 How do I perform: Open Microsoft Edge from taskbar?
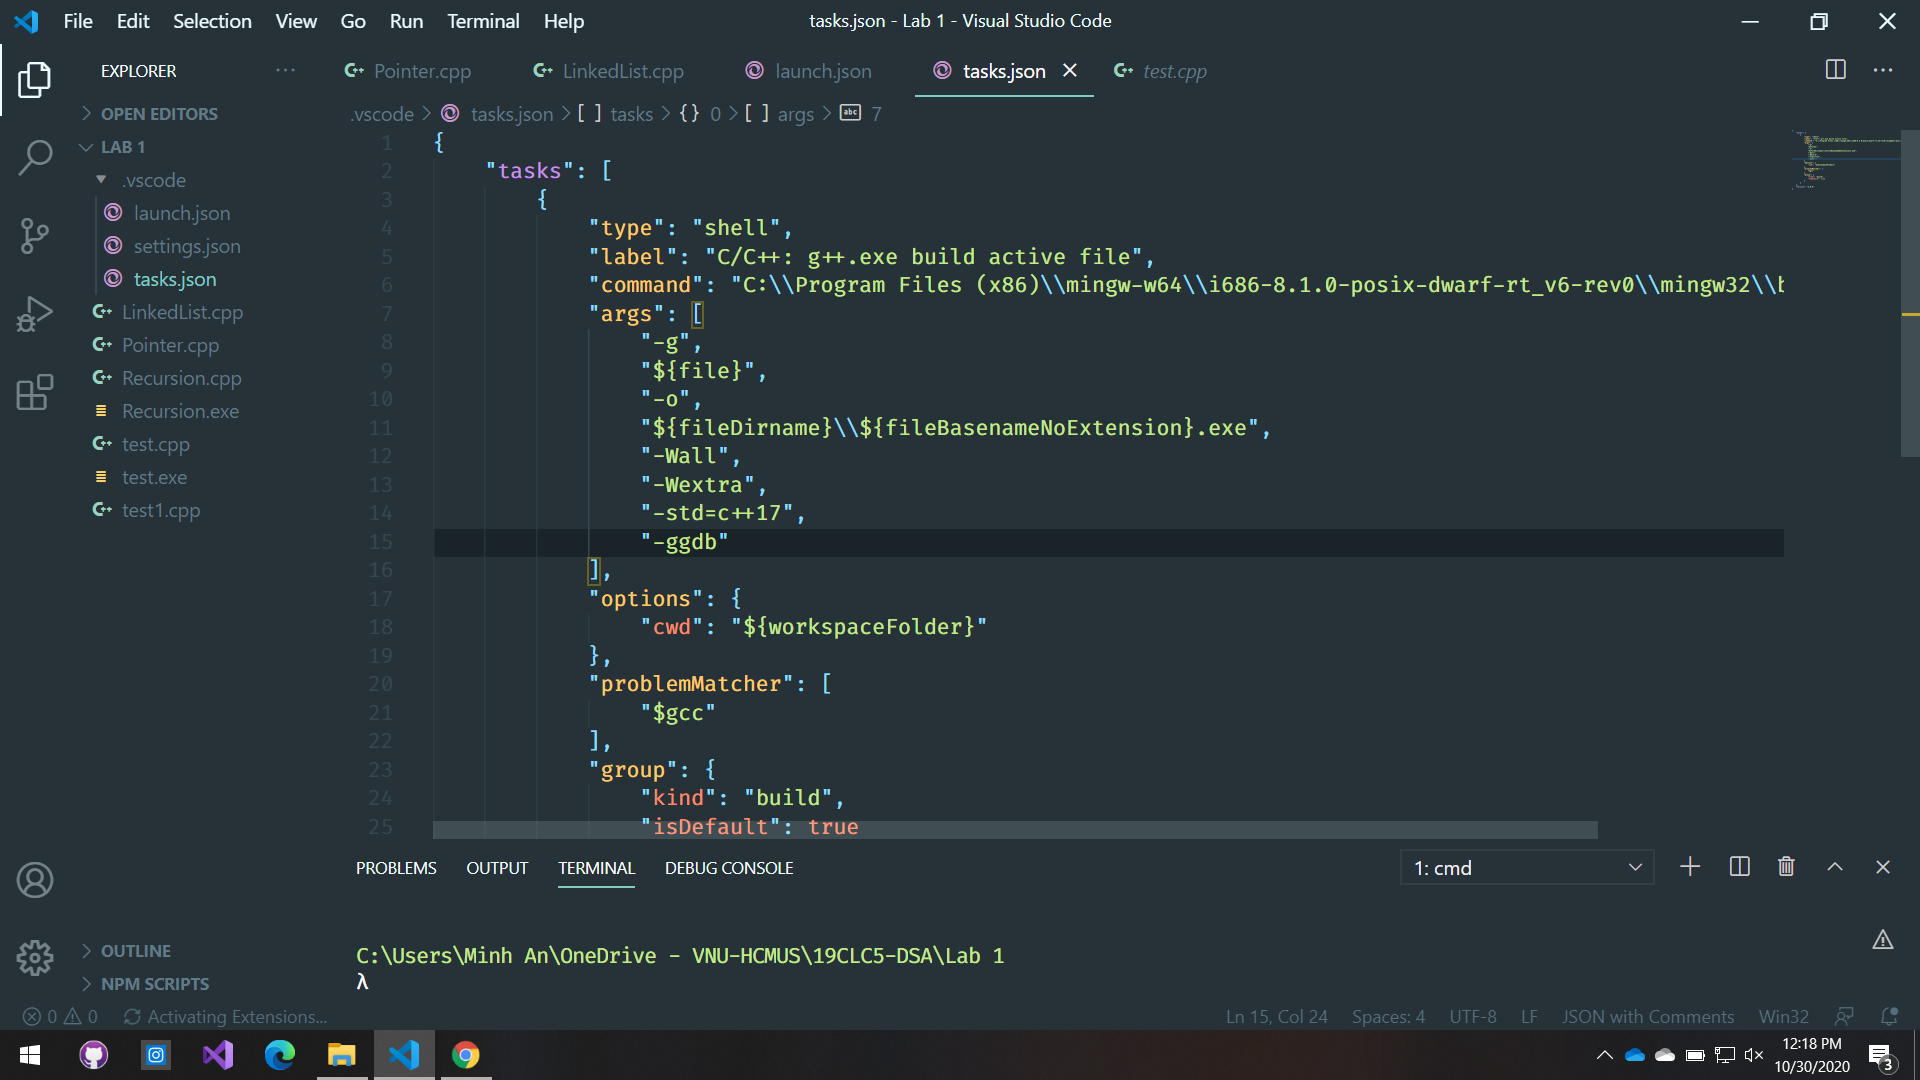click(280, 1055)
